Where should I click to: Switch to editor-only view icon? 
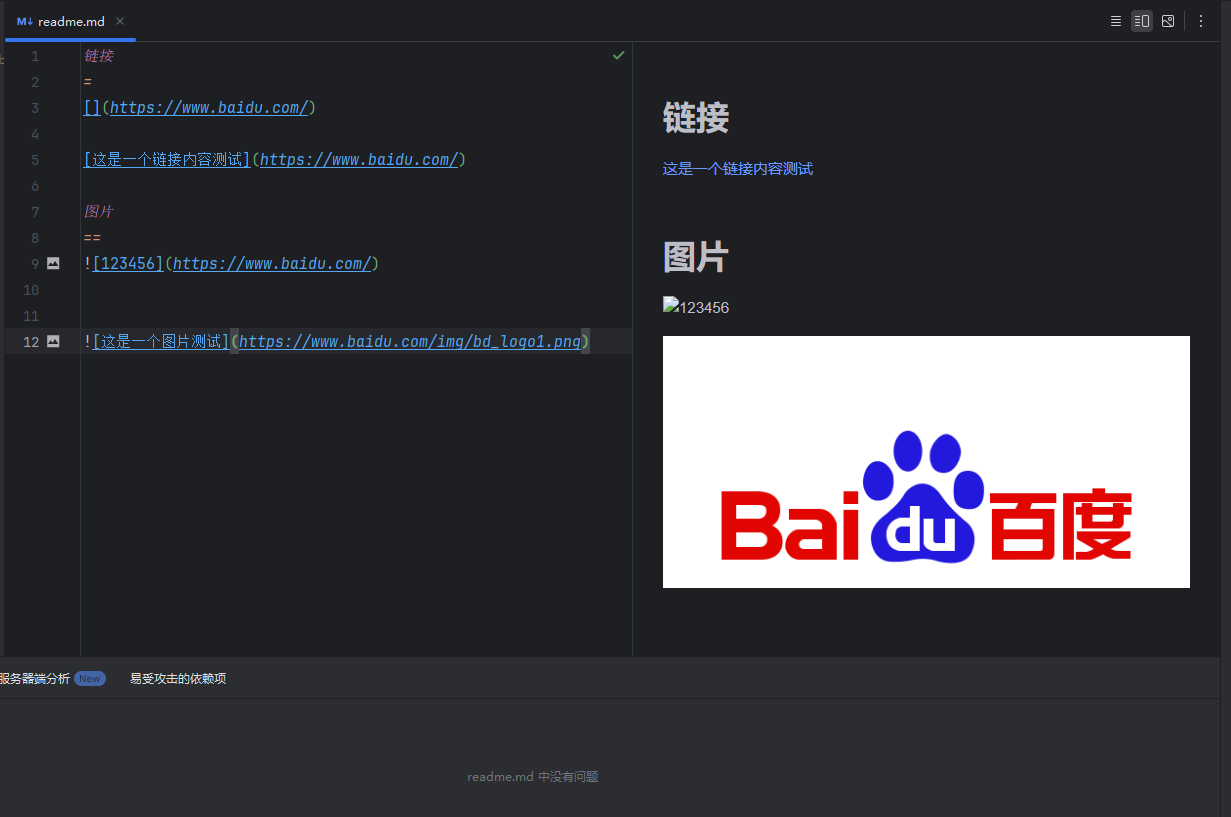pos(1116,21)
